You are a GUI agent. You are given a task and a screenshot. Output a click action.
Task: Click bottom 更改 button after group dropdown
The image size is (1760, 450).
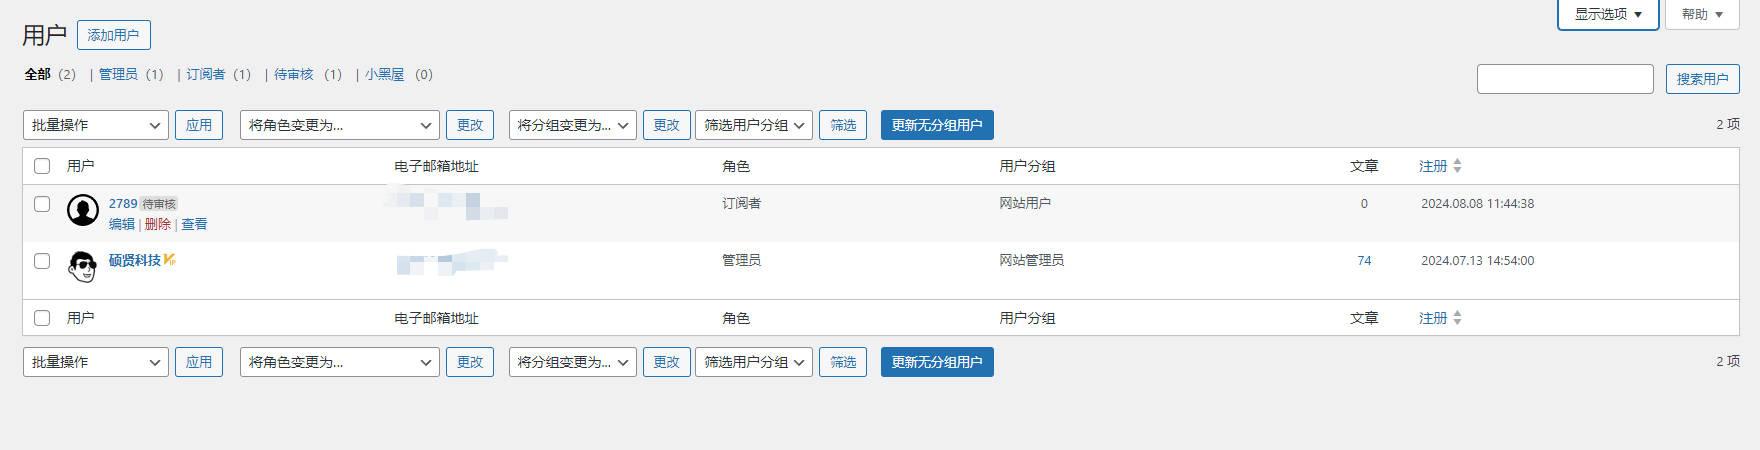666,362
